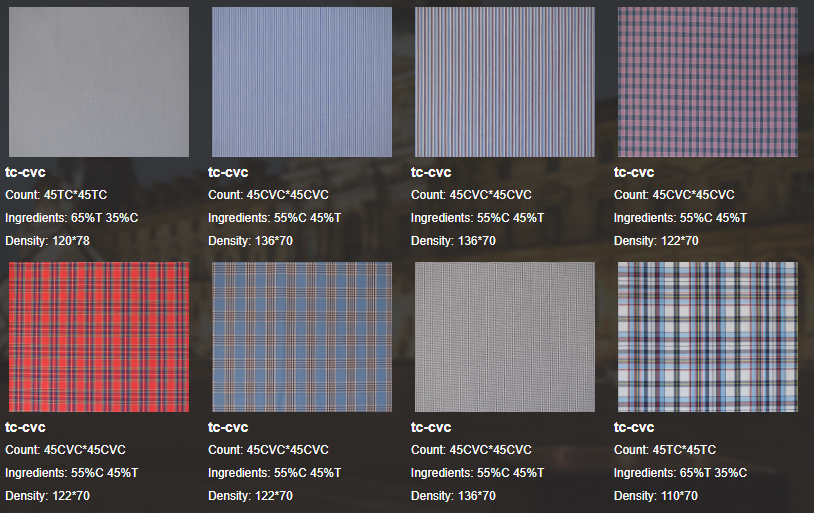Select 'Ingredients: 55%C 45%T' under red-blue striped fabric
The image size is (814, 513).
(478, 218)
